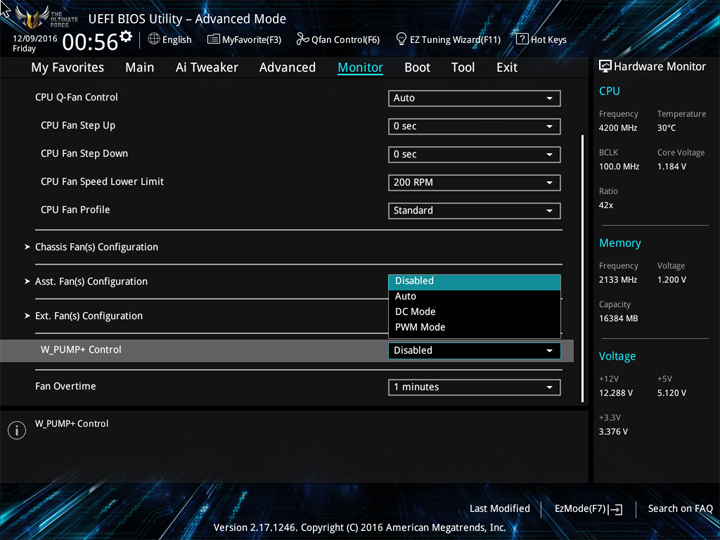The width and height of the screenshot is (720, 540).
Task: Click the CPU Q-Fan Control label
Action: tap(76, 97)
